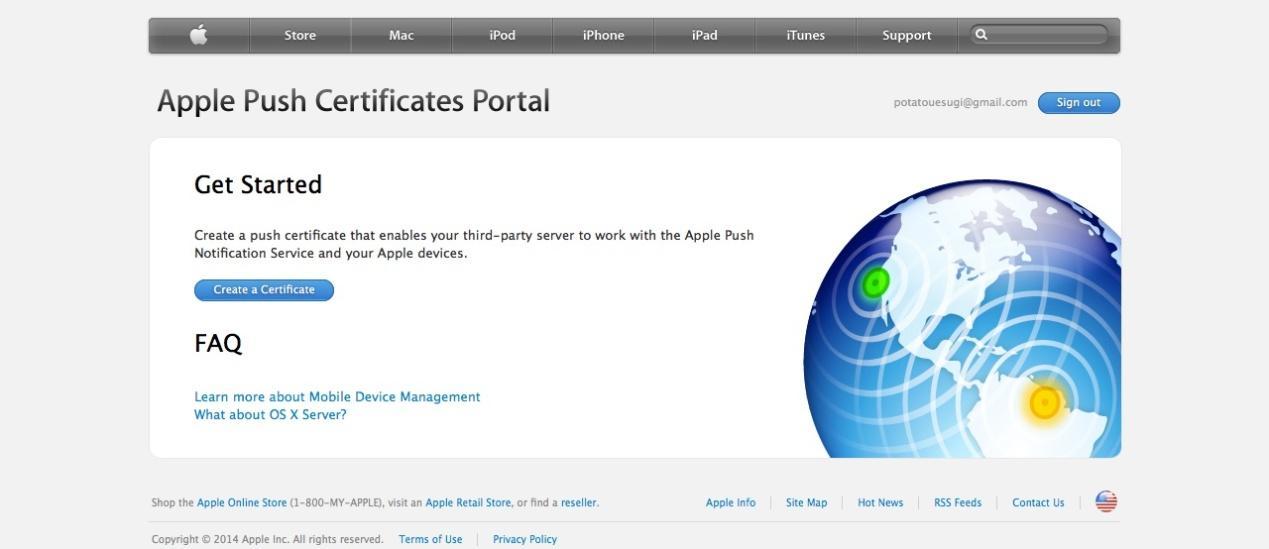Go to the iPhone section
The width and height of the screenshot is (1269, 549).
(x=603, y=35)
